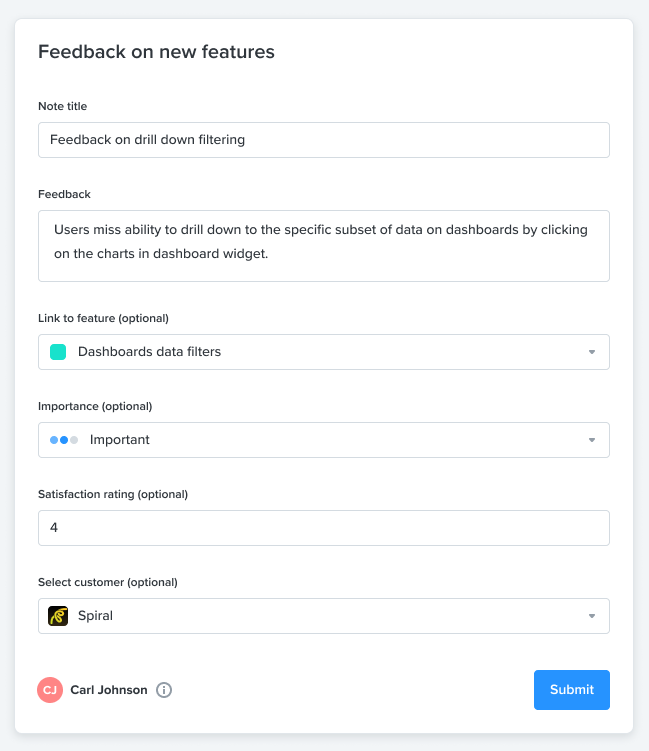Submit the feedback form

pos(572,690)
